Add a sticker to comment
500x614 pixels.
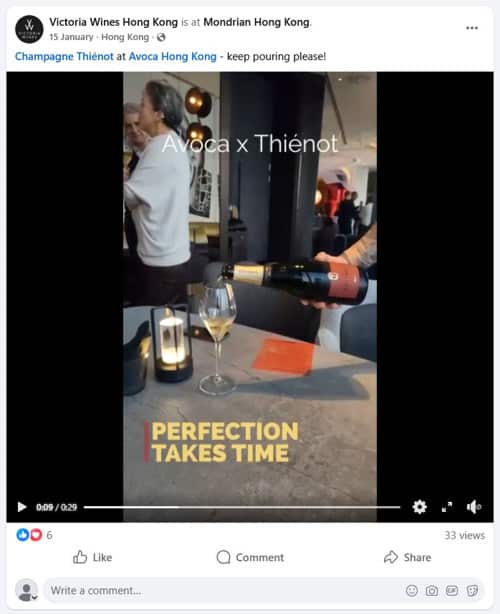(472, 591)
